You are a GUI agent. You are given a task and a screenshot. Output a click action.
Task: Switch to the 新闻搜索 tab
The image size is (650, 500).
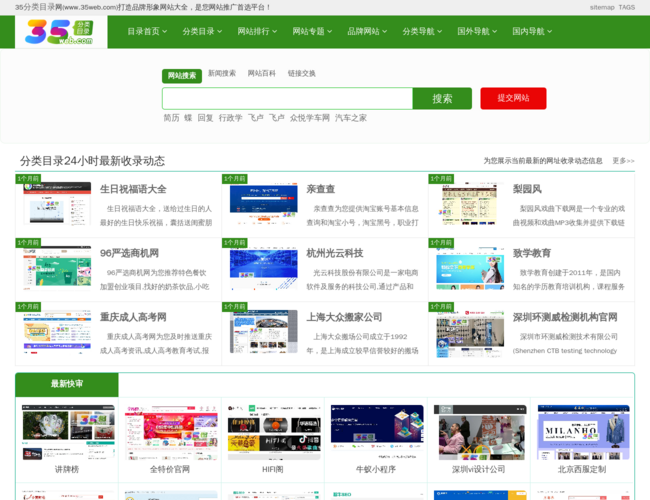(222, 73)
